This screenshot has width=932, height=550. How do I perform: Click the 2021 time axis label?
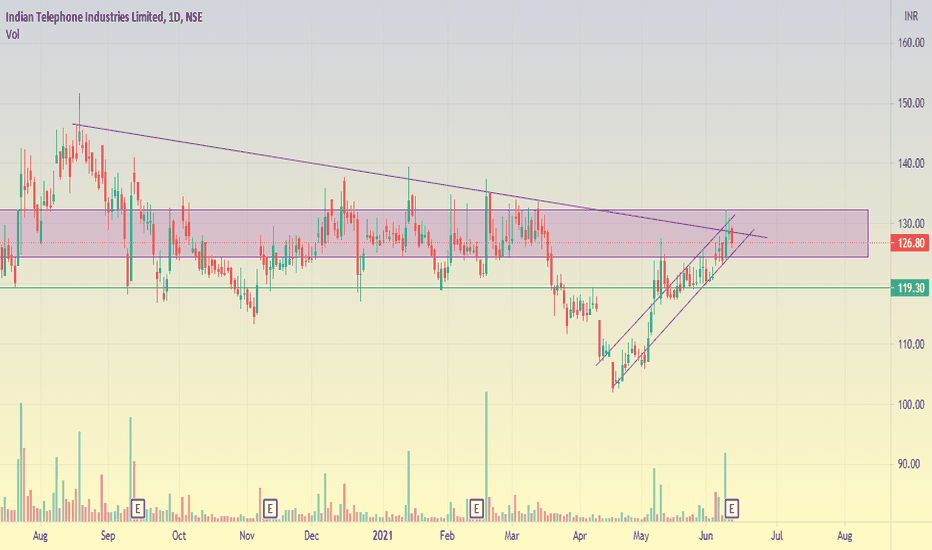(x=383, y=536)
